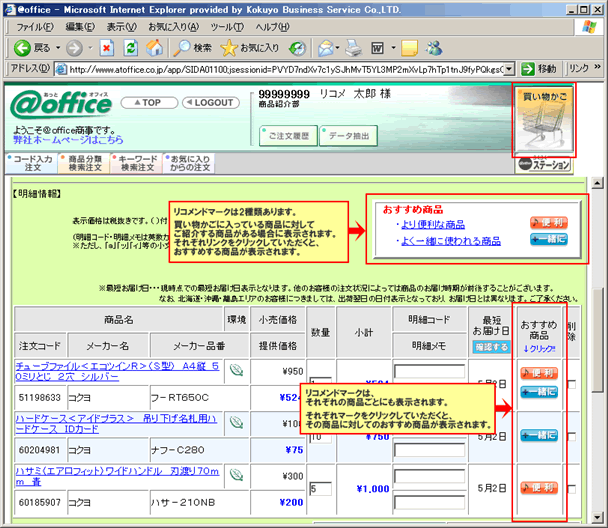Viewport: 608px width, 528px height.
Task: Tick delete checkbox for ハードケース row
Action: (x=571, y=437)
